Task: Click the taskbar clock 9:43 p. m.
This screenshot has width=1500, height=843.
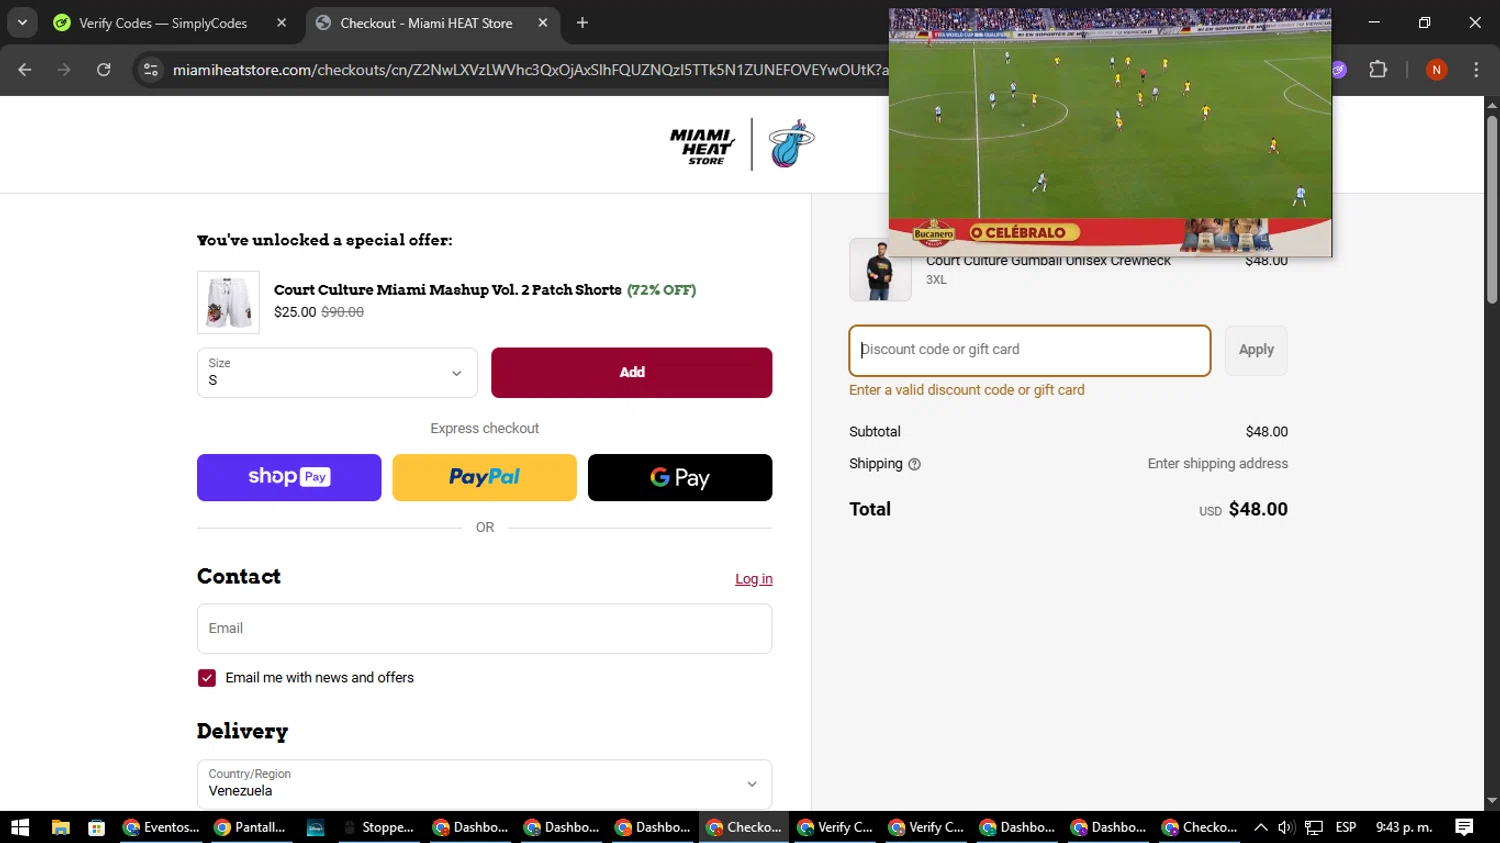Action: point(1404,827)
